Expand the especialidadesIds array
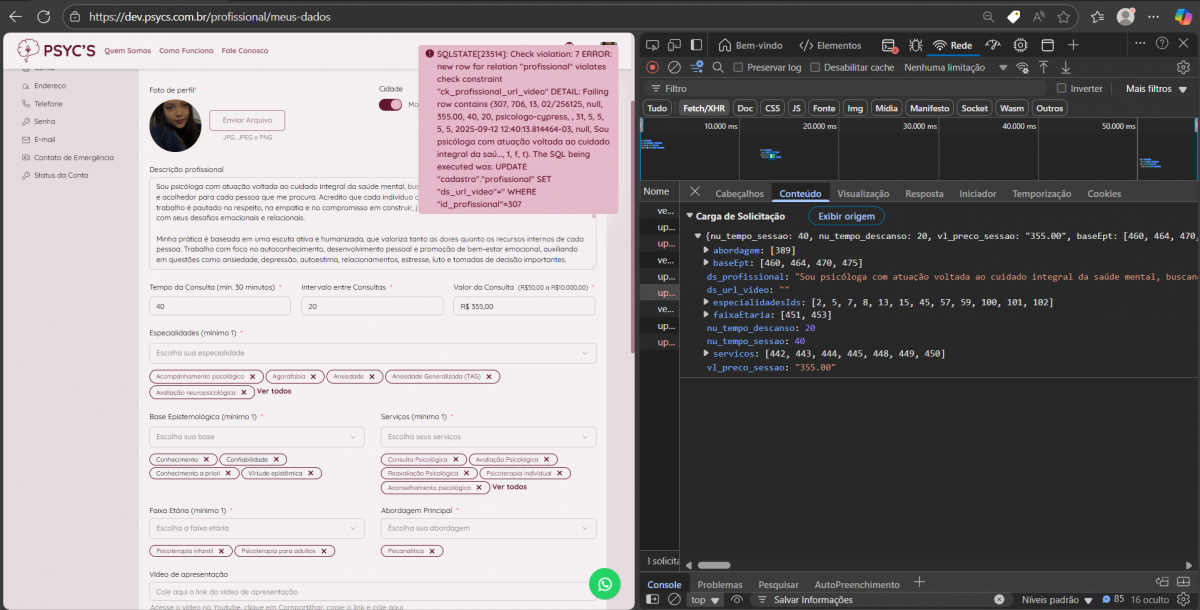 [x=707, y=302]
